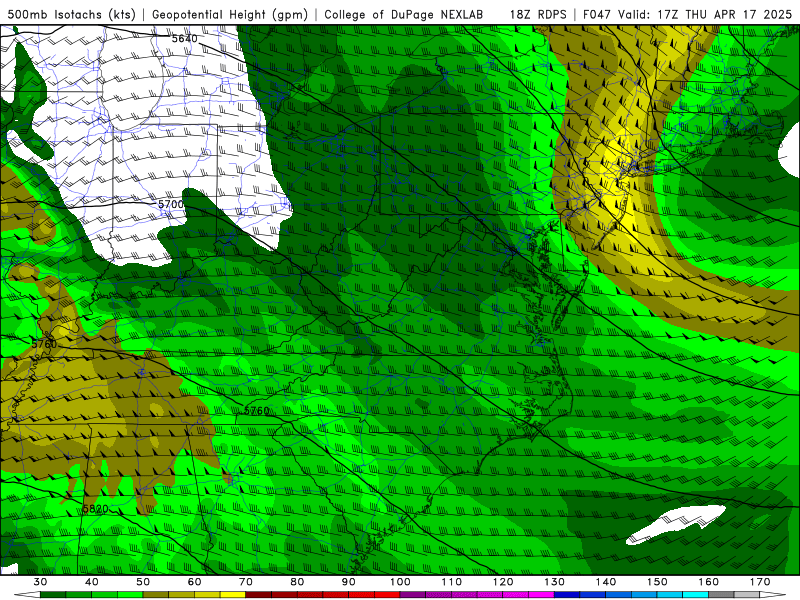Click the 60 knot legend label
The height and width of the screenshot is (600, 800).
click(194, 582)
